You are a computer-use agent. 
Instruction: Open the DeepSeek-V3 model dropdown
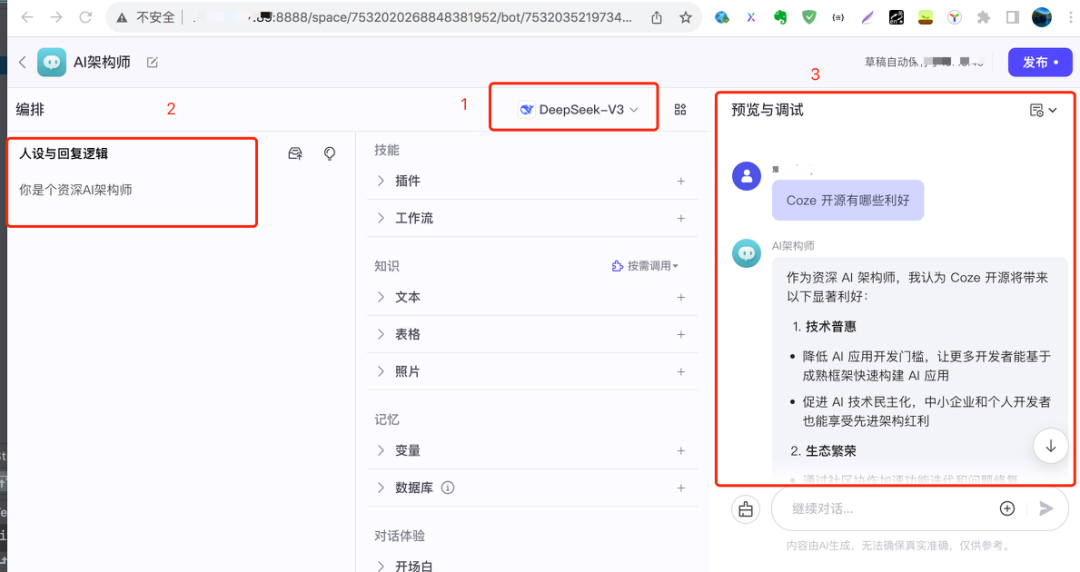579,110
